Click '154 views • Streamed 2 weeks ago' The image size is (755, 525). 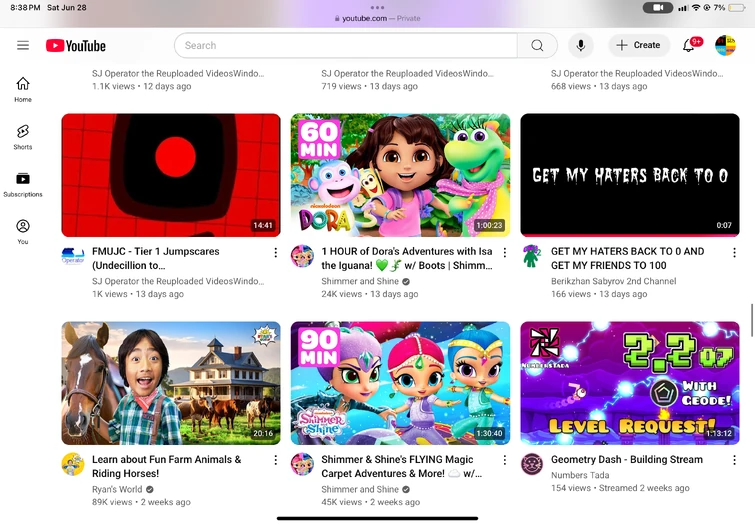(x=620, y=488)
